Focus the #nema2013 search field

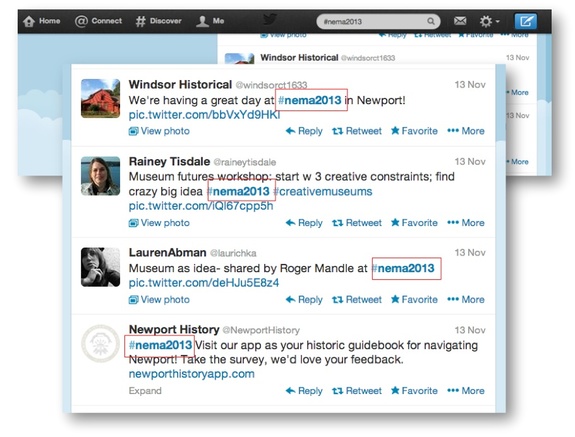(378, 22)
